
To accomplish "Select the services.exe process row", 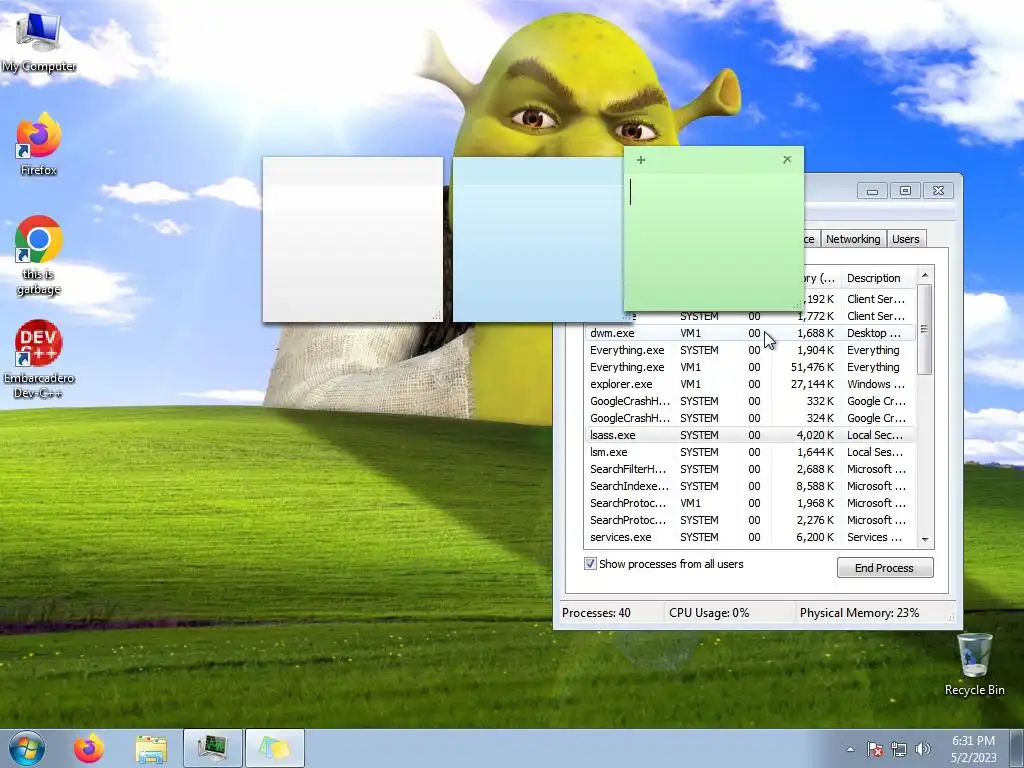I will pyautogui.click(x=750, y=537).
